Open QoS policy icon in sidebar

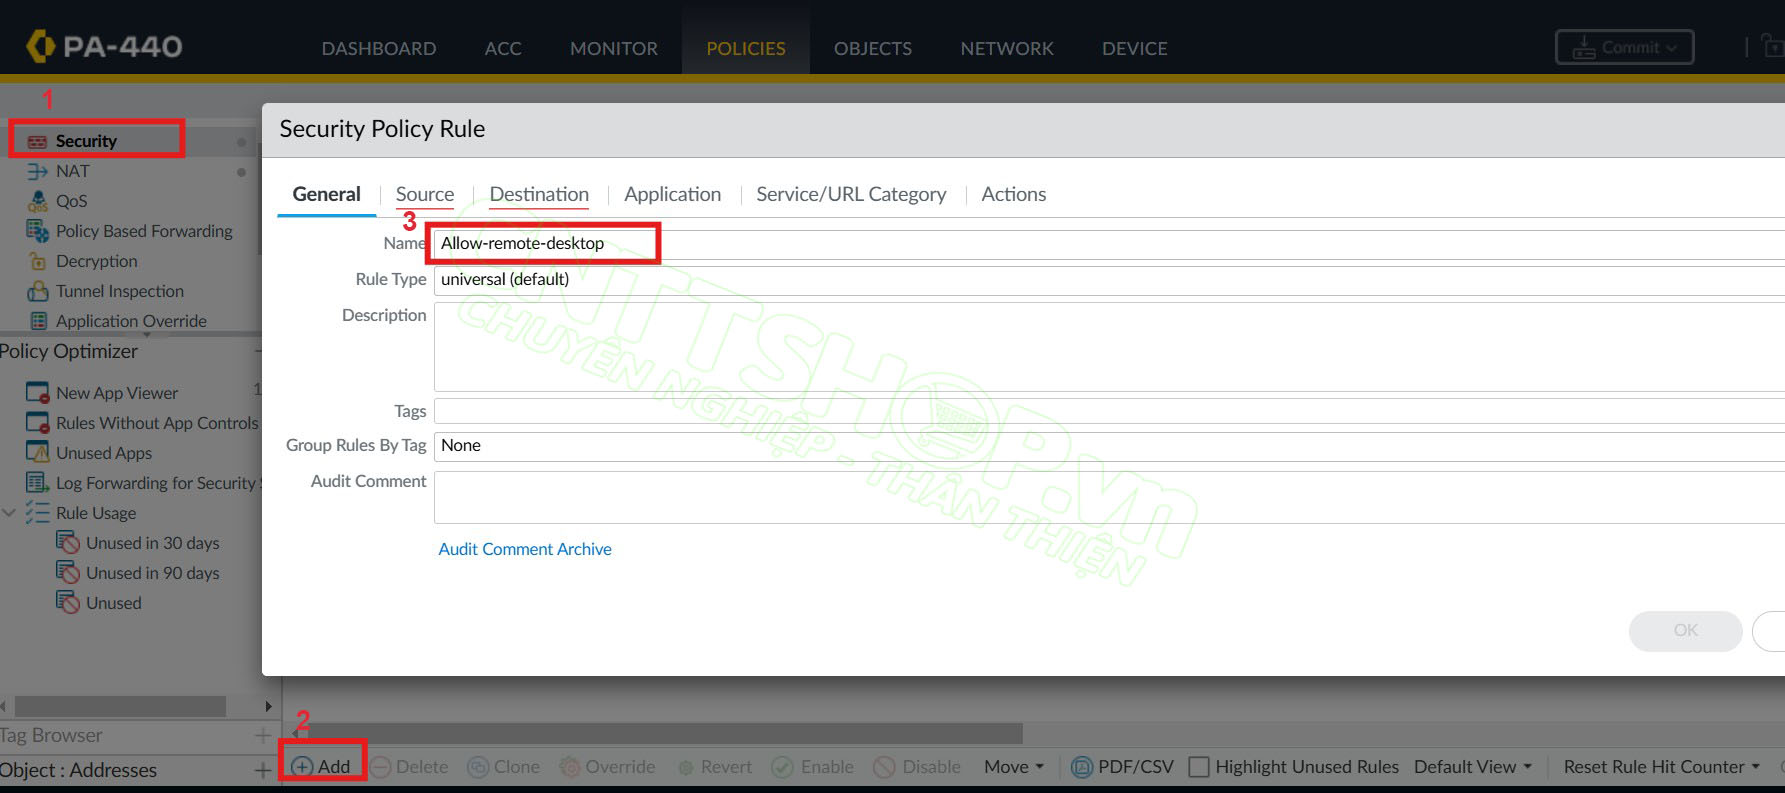[37, 202]
